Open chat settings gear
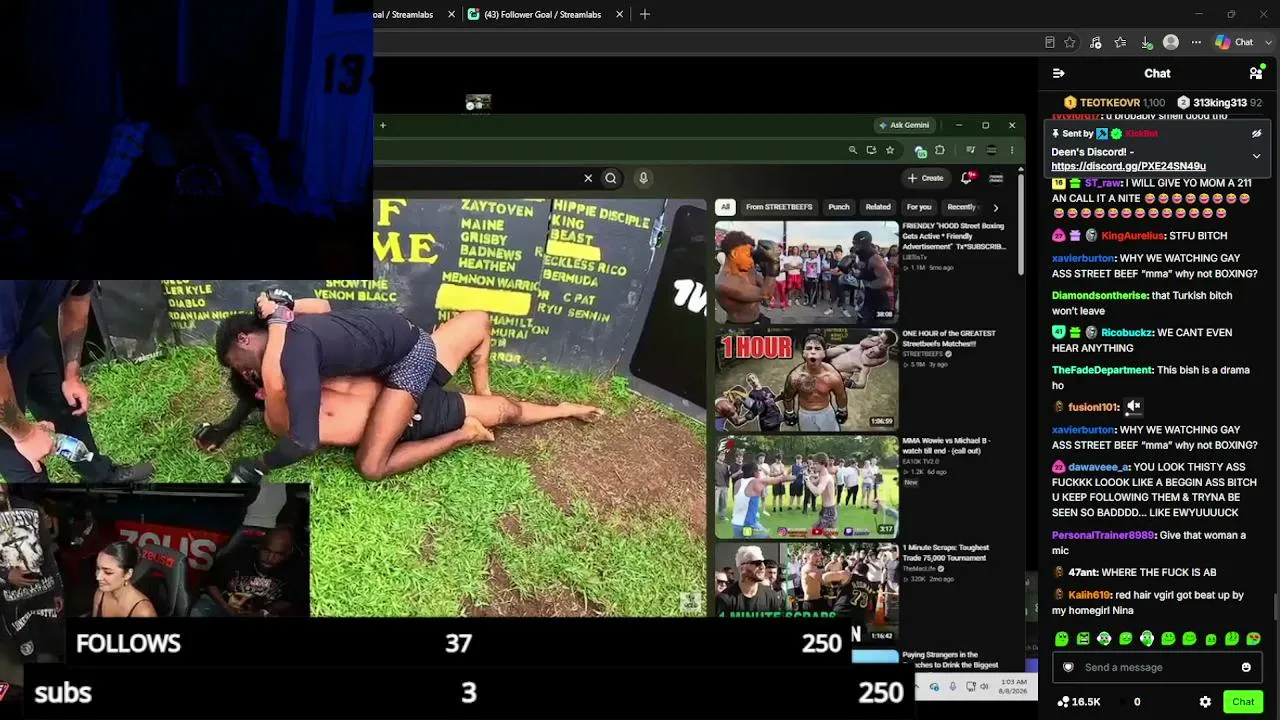 click(x=1205, y=702)
